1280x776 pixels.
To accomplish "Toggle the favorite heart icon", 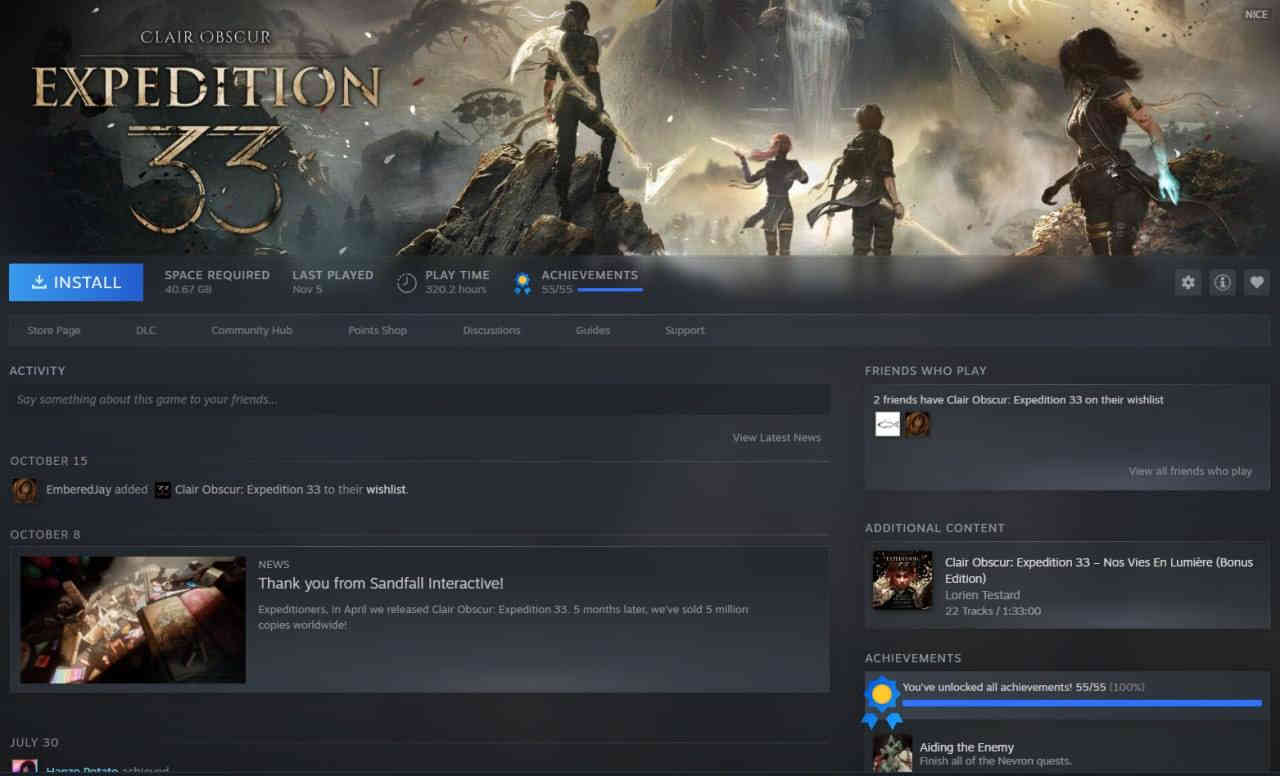I will point(1257,283).
